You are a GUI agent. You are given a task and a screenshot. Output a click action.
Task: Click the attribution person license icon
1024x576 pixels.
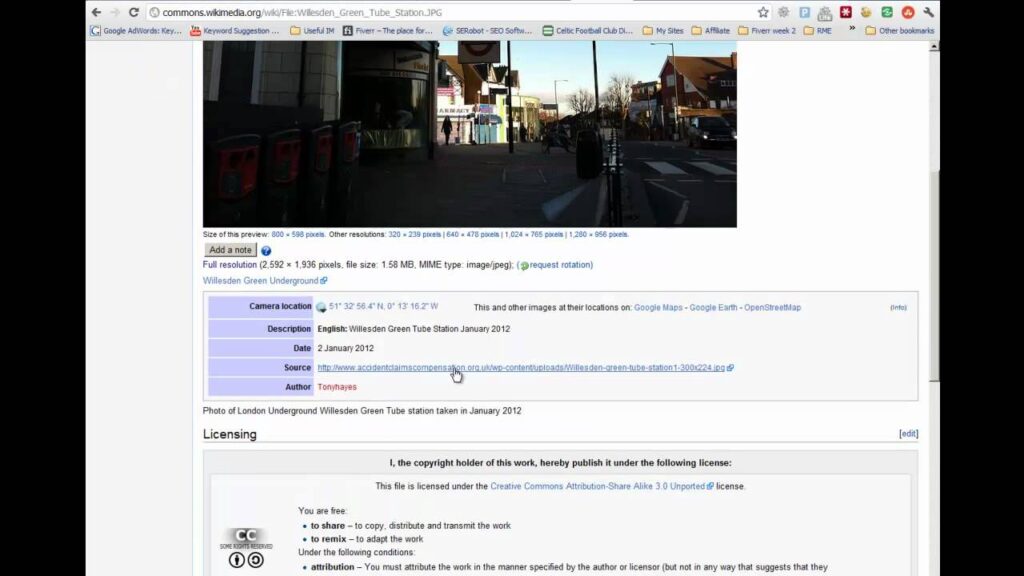[236, 560]
